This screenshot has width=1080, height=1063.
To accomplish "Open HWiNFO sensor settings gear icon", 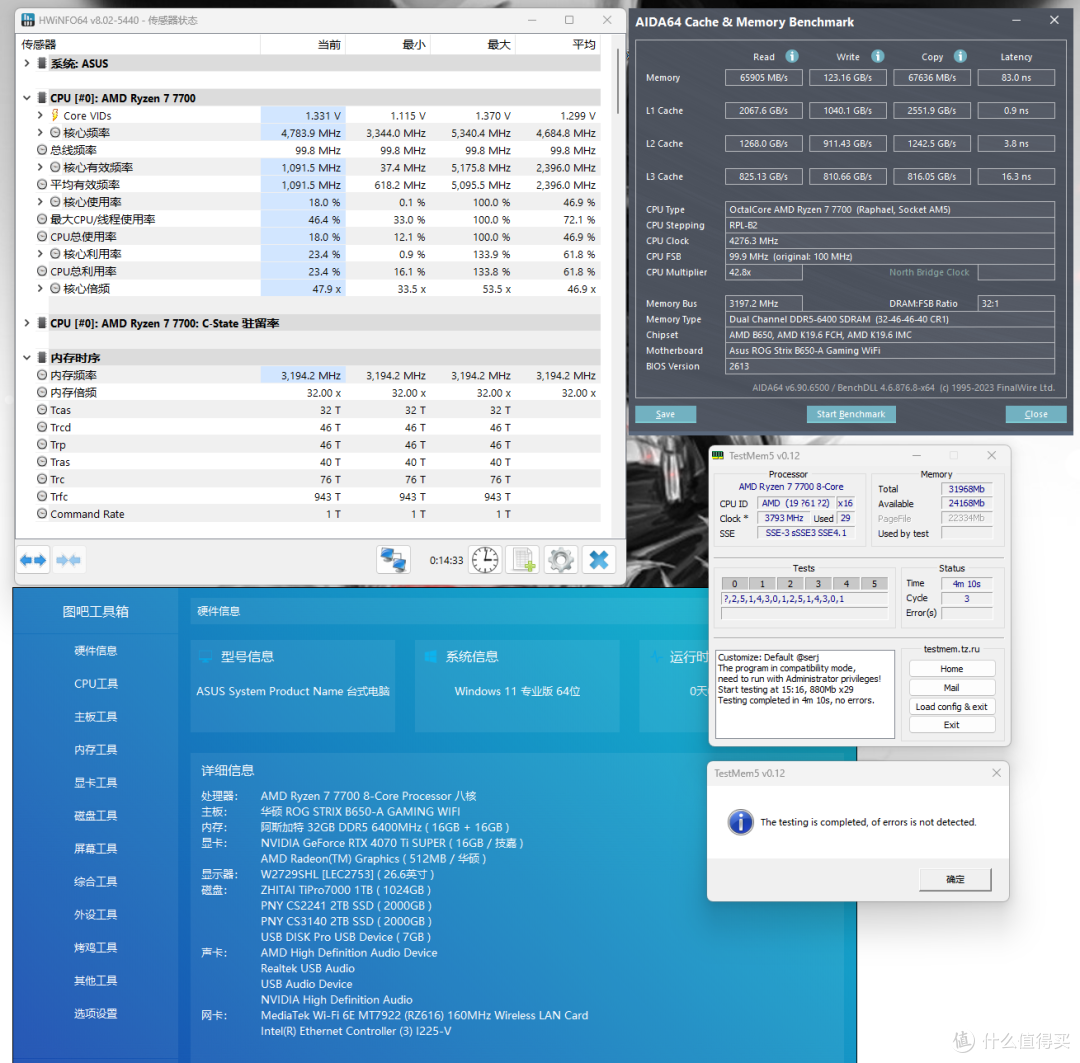I will [x=561, y=560].
